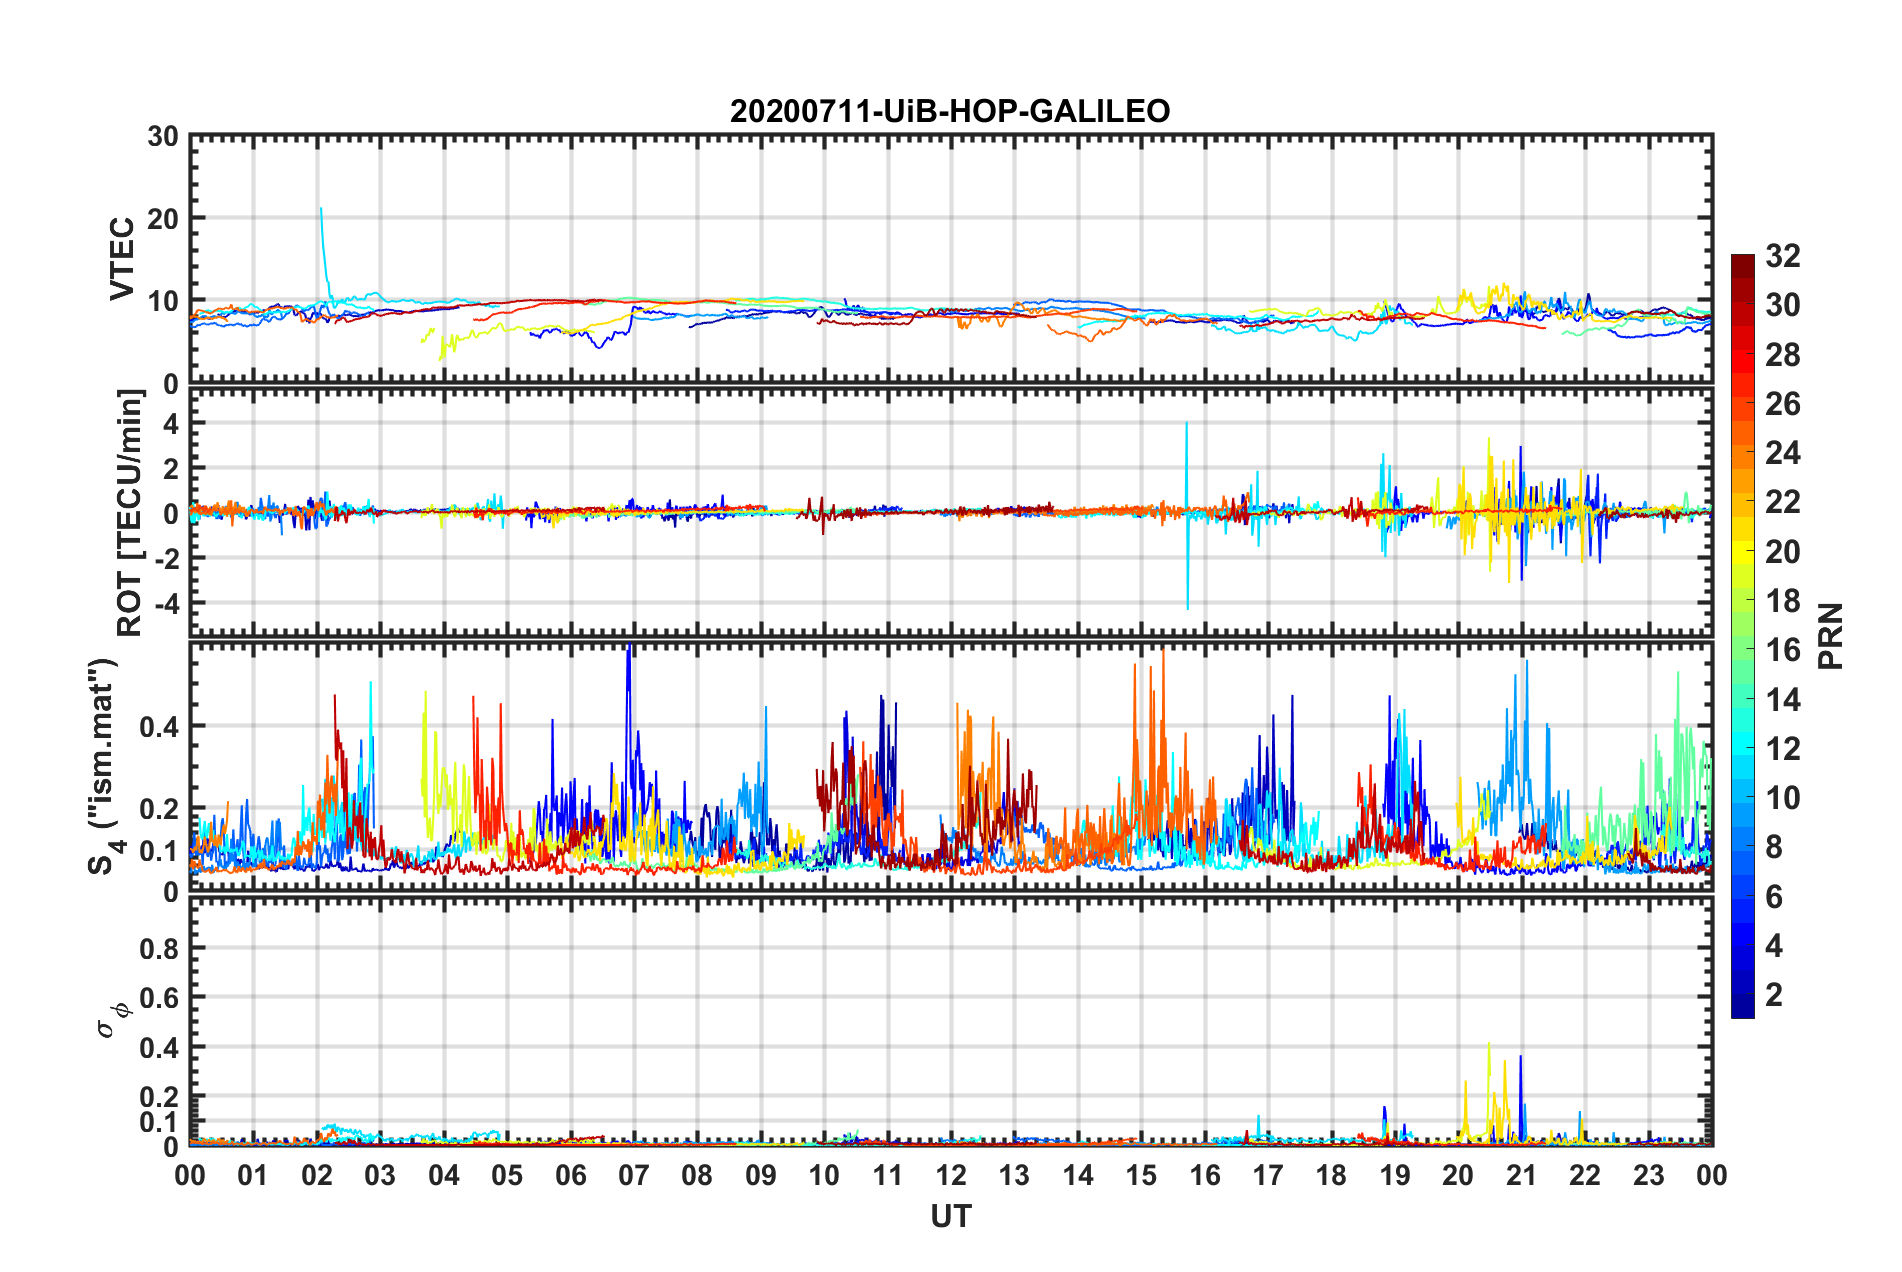Select the 11 hour tick on UT axis
1902x1272 pixels.
click(888, 1175)
